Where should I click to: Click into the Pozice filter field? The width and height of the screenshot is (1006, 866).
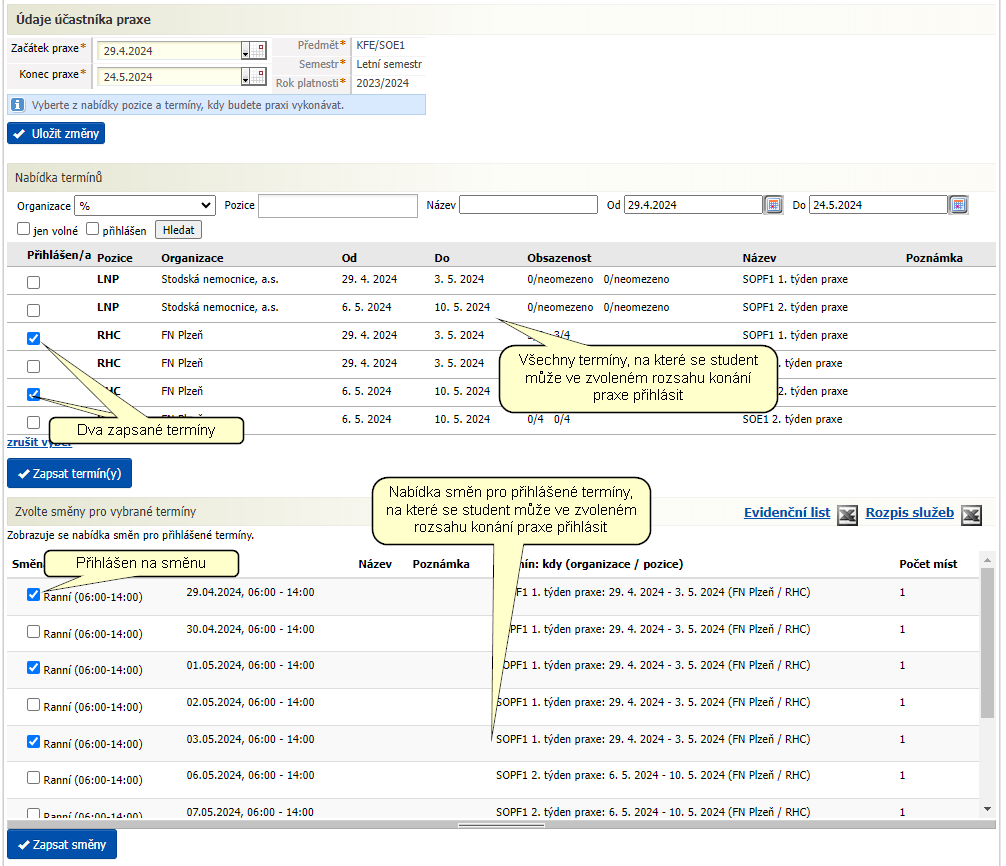pos(337,206)
